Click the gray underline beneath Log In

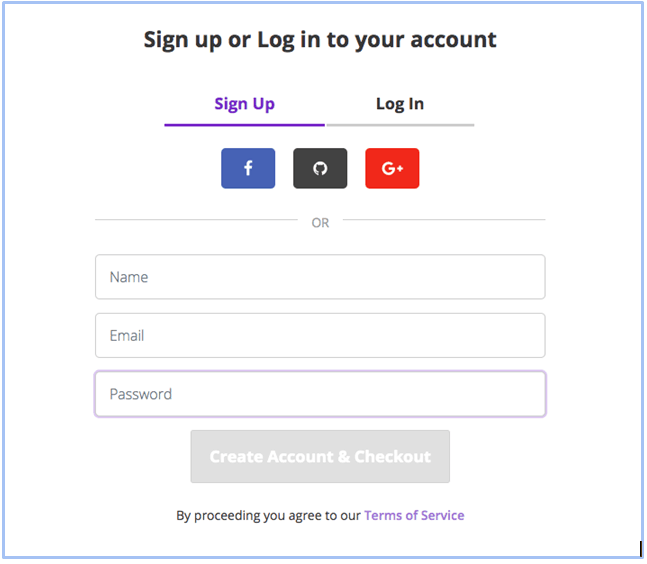[x=400, y=125]
